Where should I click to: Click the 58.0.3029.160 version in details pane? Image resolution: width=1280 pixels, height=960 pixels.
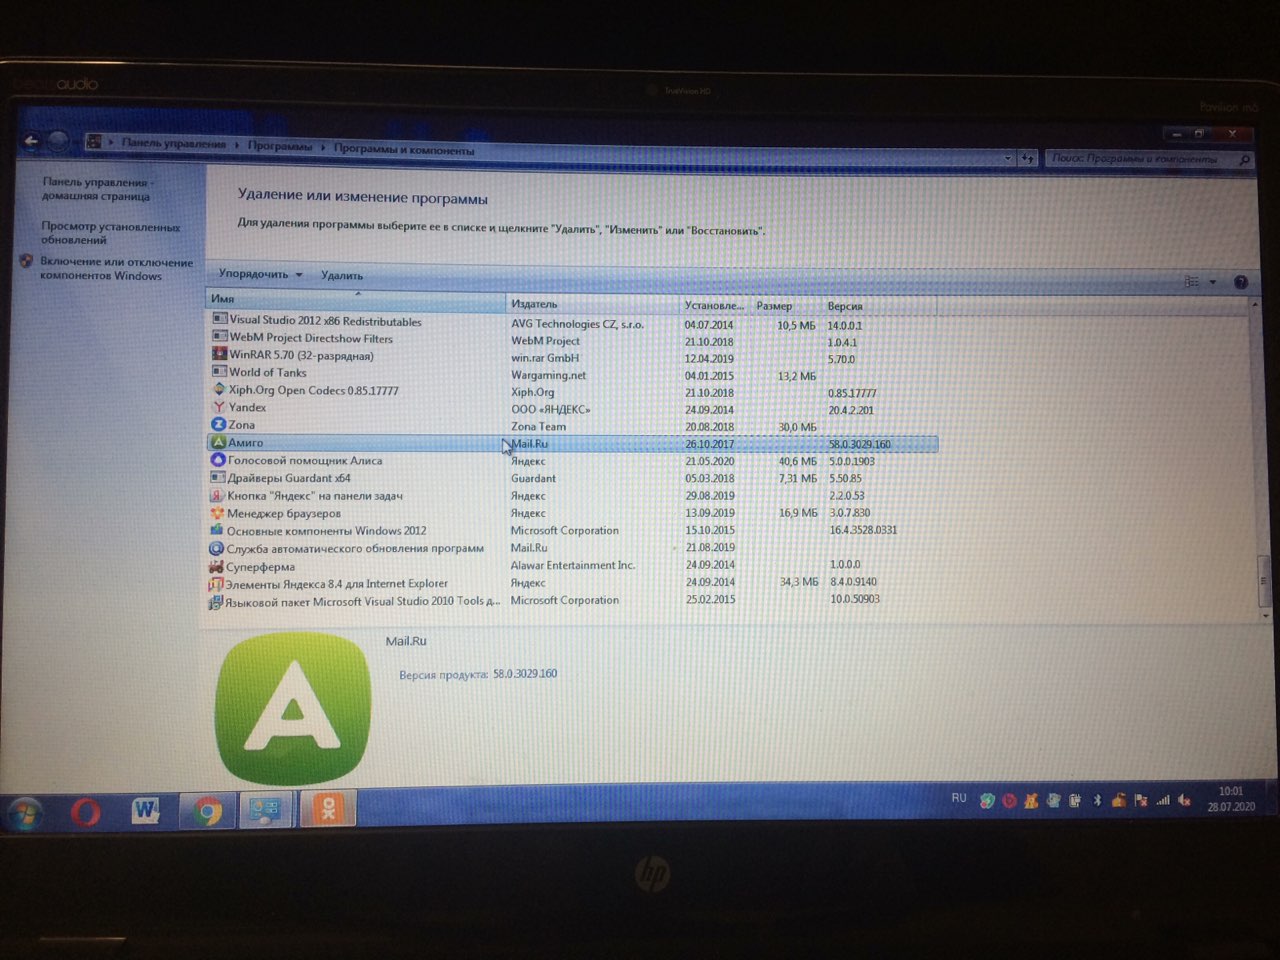[x=525, y=673]
